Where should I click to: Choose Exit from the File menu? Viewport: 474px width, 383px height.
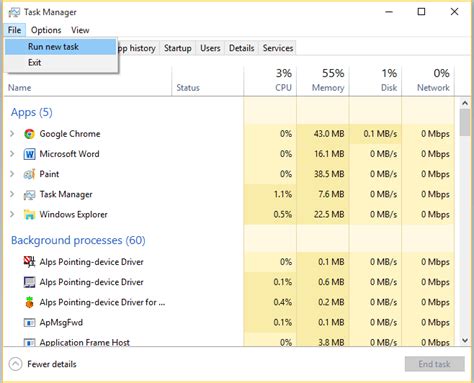point(61,63)
